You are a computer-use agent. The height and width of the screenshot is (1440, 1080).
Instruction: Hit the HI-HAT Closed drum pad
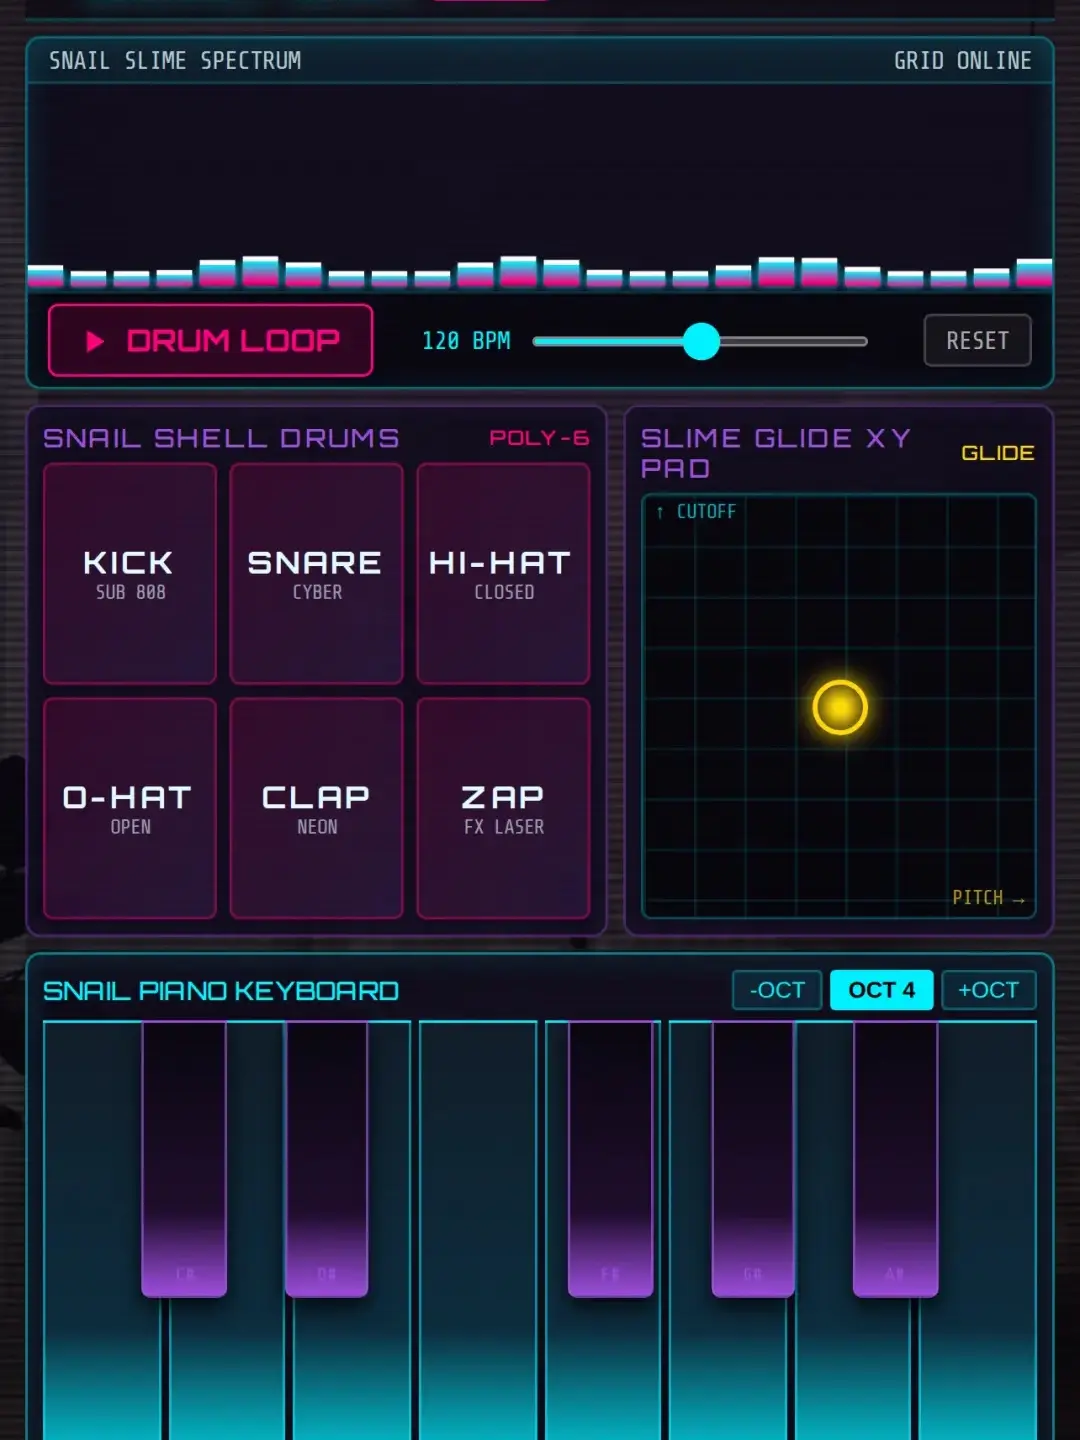click(x=503, y=574)
